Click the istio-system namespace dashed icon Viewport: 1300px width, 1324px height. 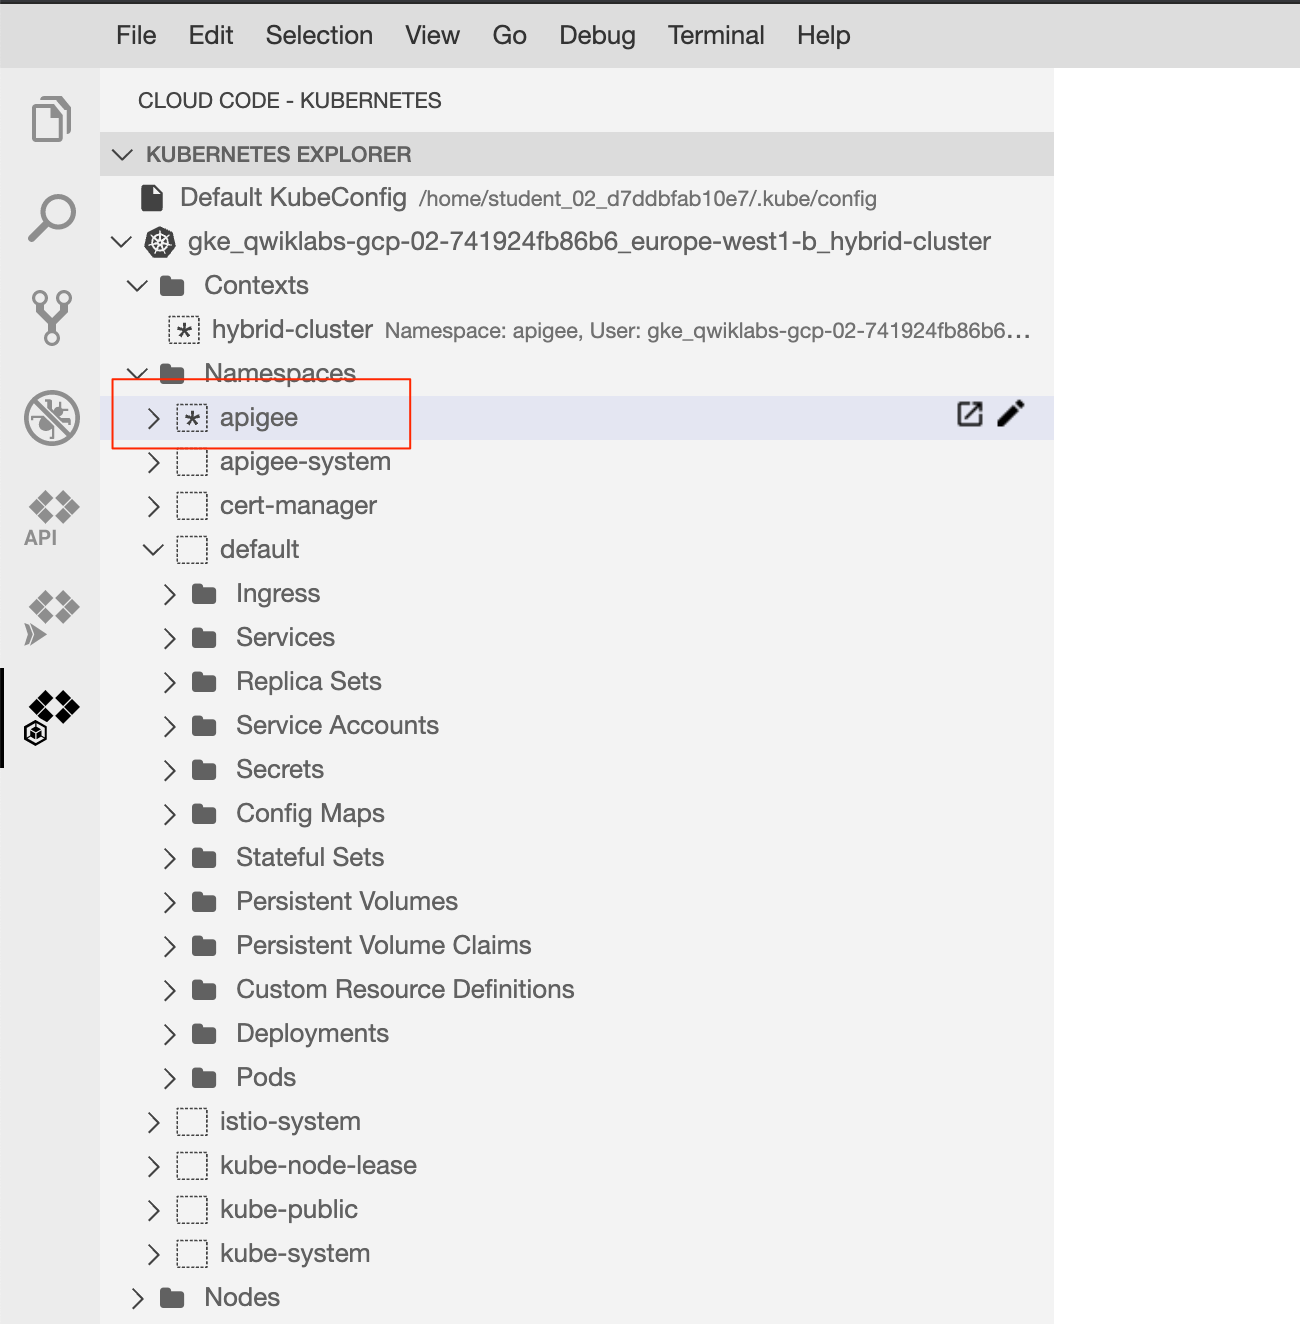(192, 1122)
